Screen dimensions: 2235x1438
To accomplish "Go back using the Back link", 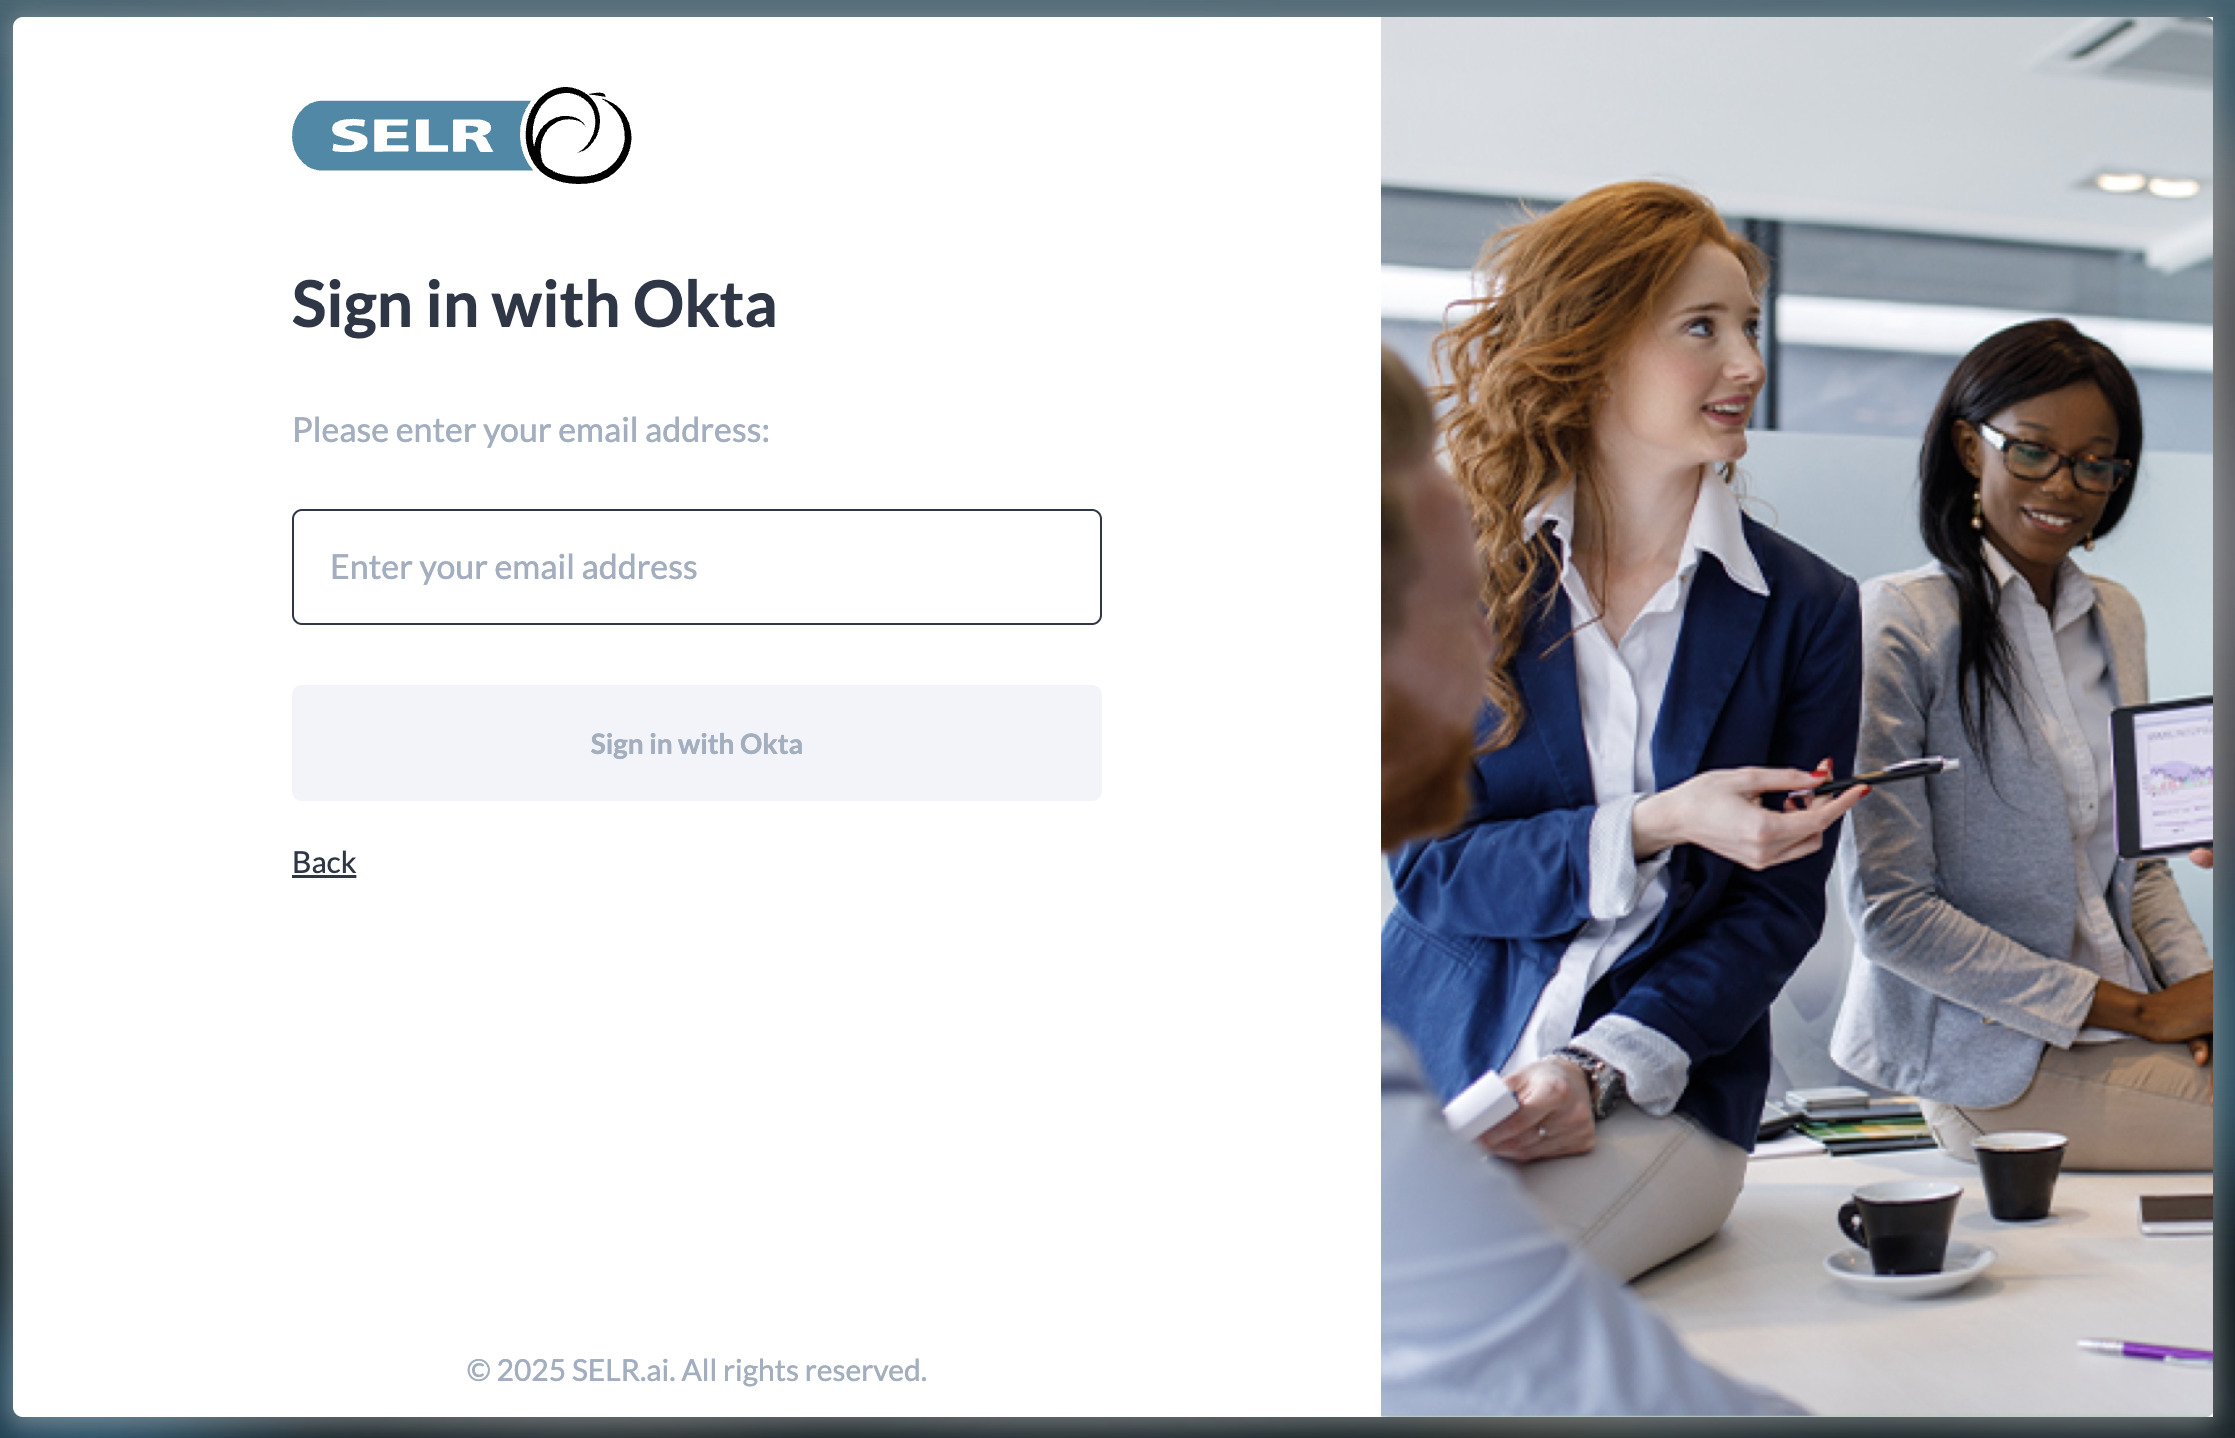I will (324, 862).
